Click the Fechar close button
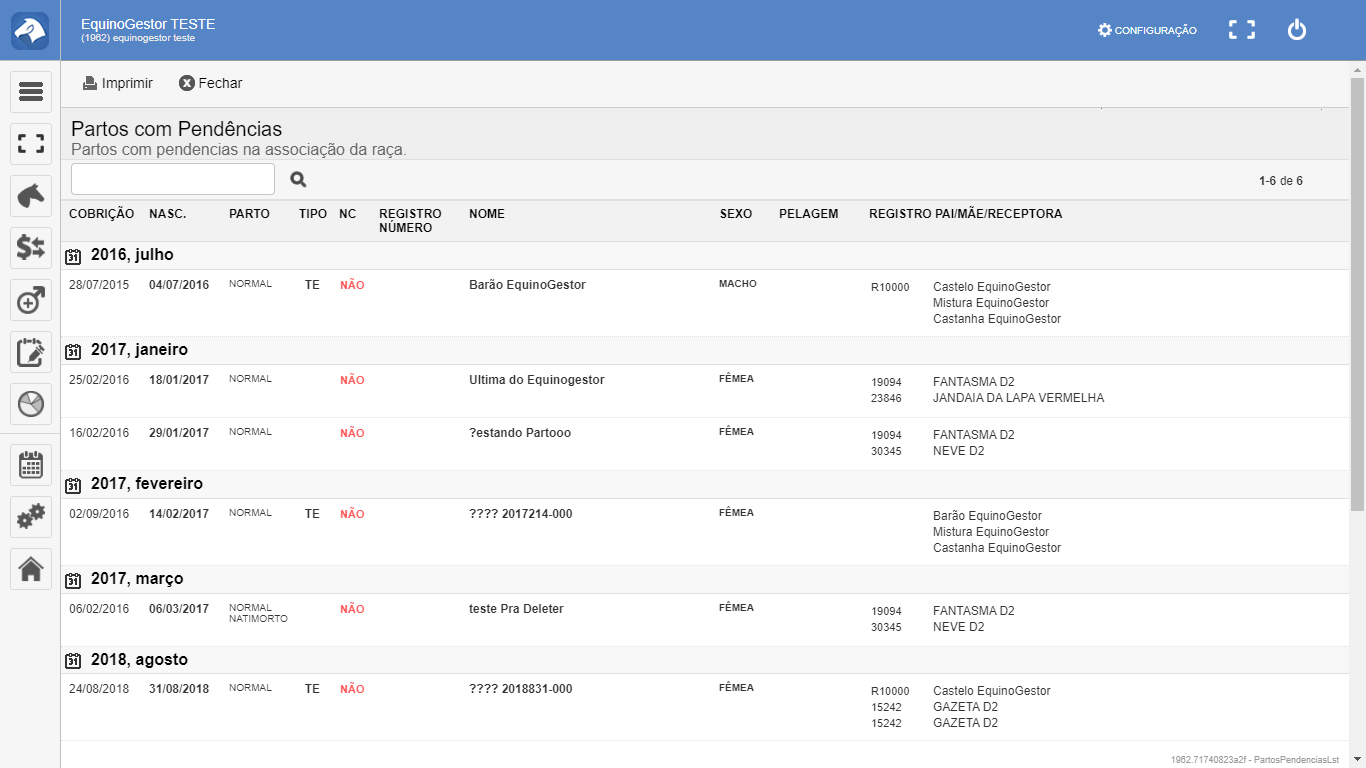Screen dimensions: 1366x768 [x=211, y=83]
